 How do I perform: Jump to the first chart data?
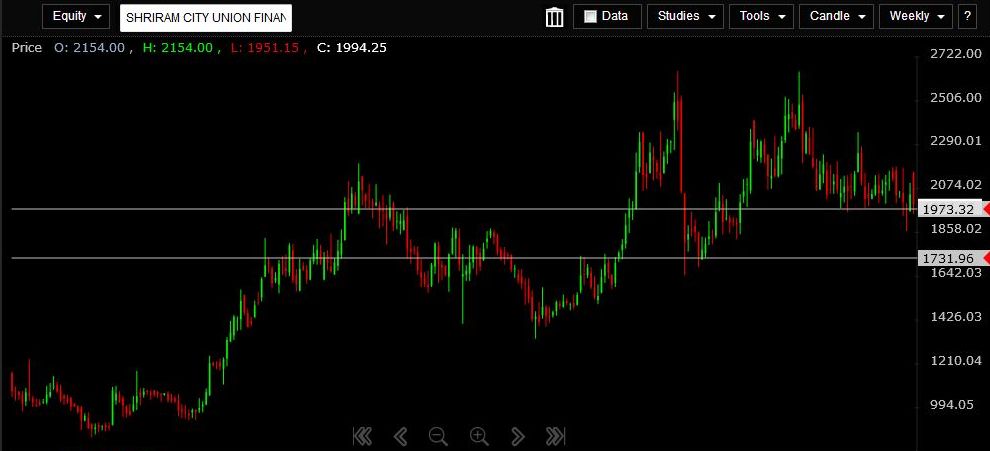click(362, 436)
